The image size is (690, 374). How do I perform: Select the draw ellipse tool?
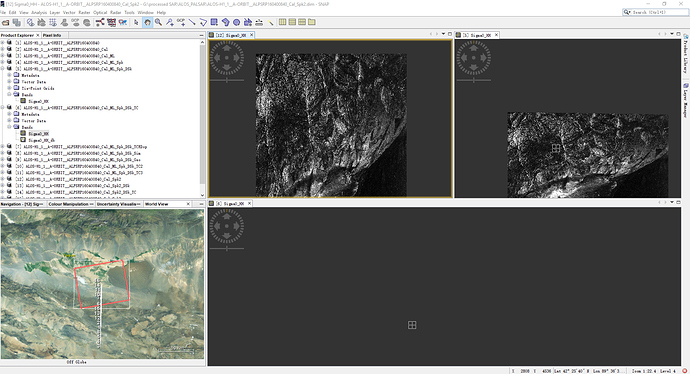click(236, 22)
